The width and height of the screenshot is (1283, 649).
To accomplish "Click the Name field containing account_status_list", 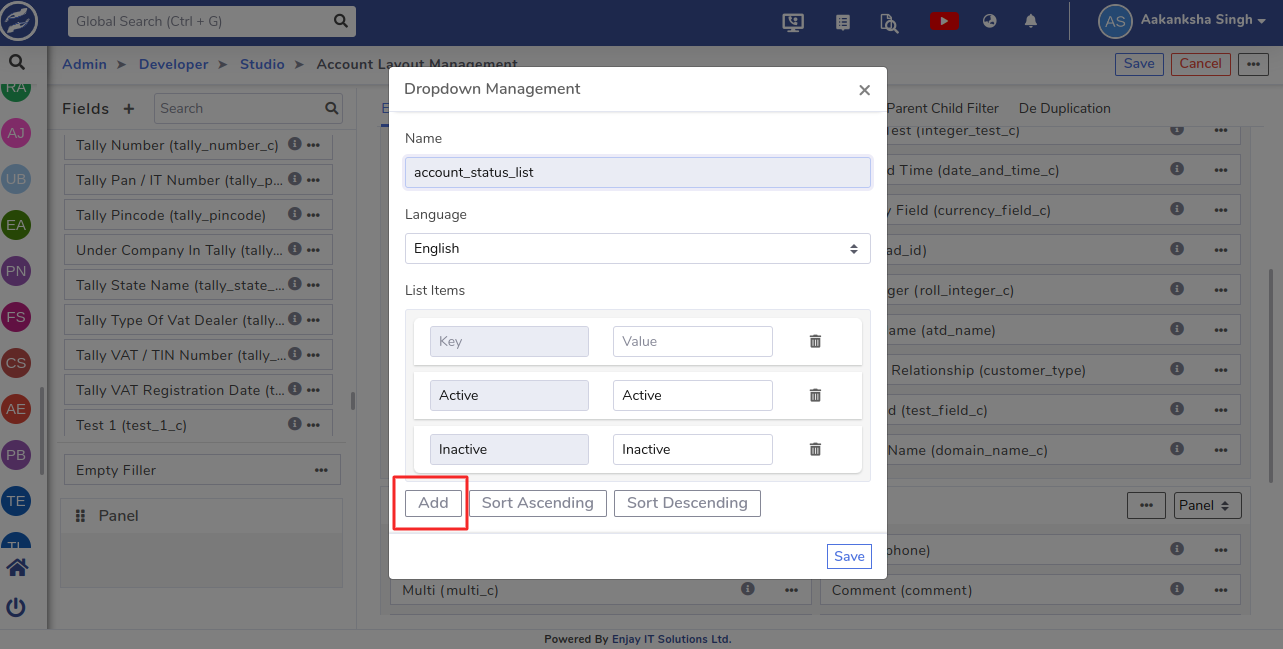I will coord(637,172).
